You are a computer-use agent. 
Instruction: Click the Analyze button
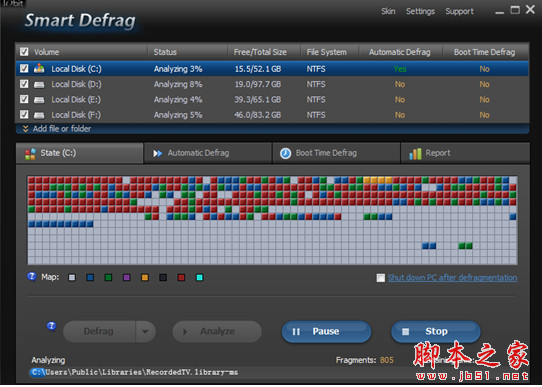click(217, 331)
